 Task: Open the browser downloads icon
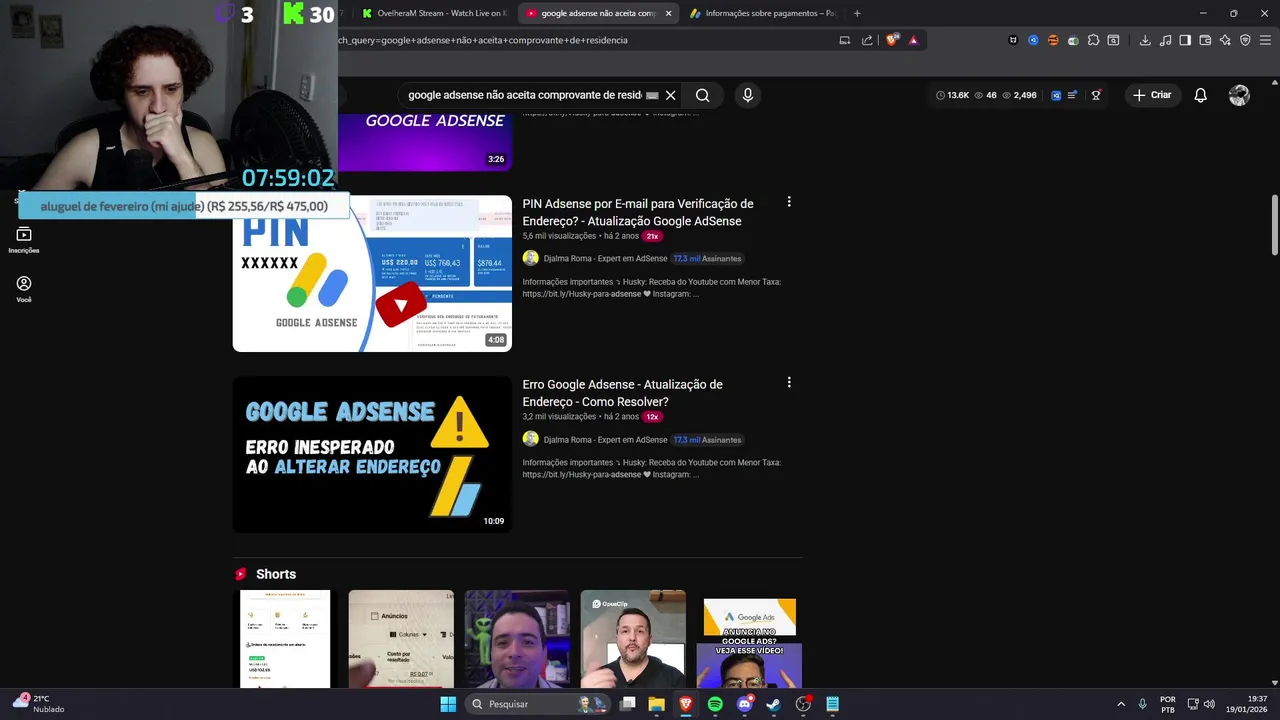tap(1145, 40)
